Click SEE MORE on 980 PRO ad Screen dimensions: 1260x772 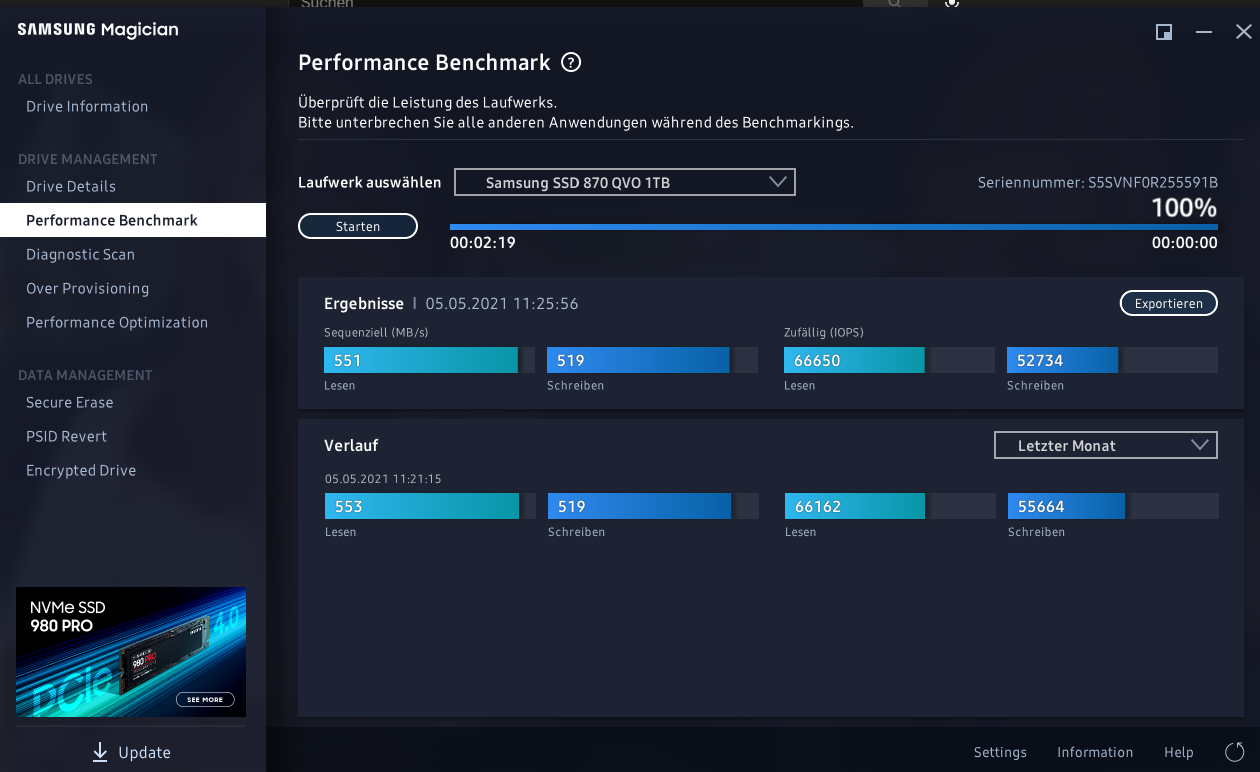click(206, 699)
